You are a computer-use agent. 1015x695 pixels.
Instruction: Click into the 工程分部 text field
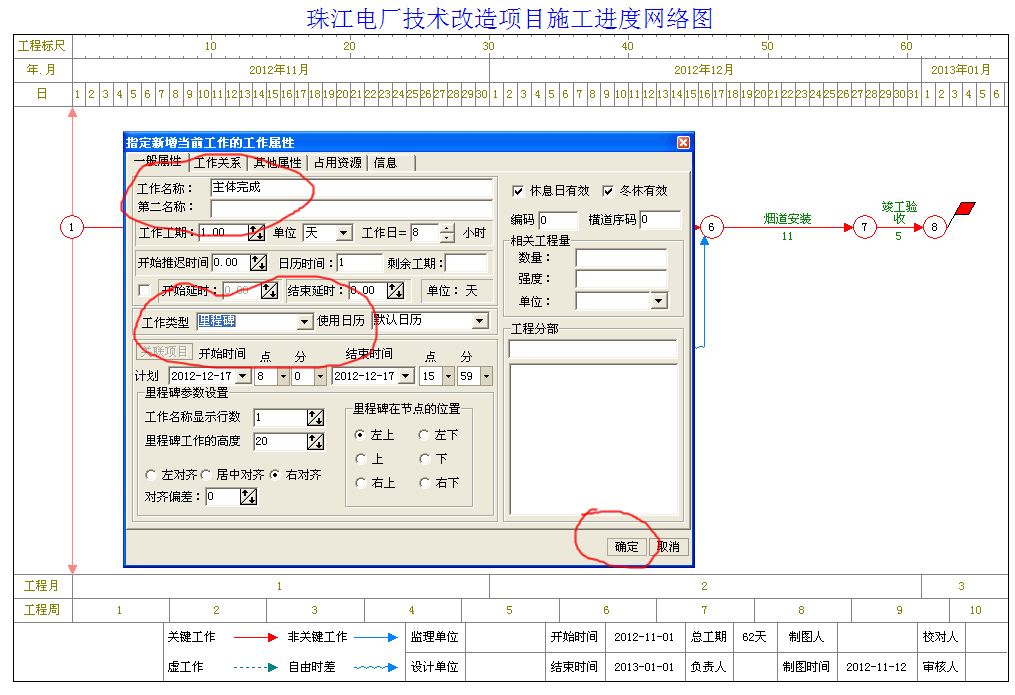pos(592,349)
